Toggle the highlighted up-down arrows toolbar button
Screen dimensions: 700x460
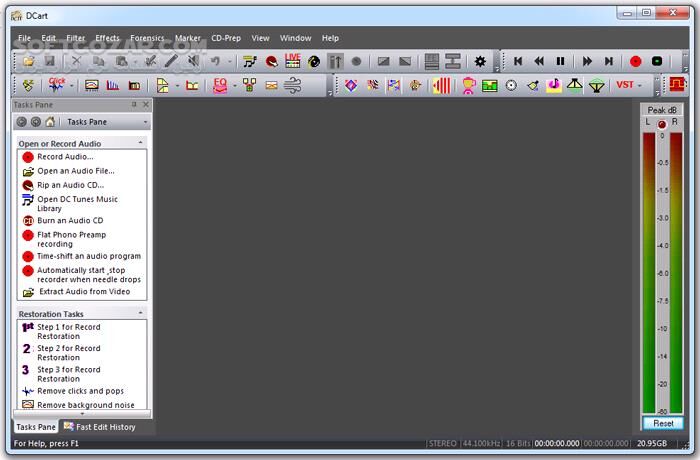(x=336, y=61)
